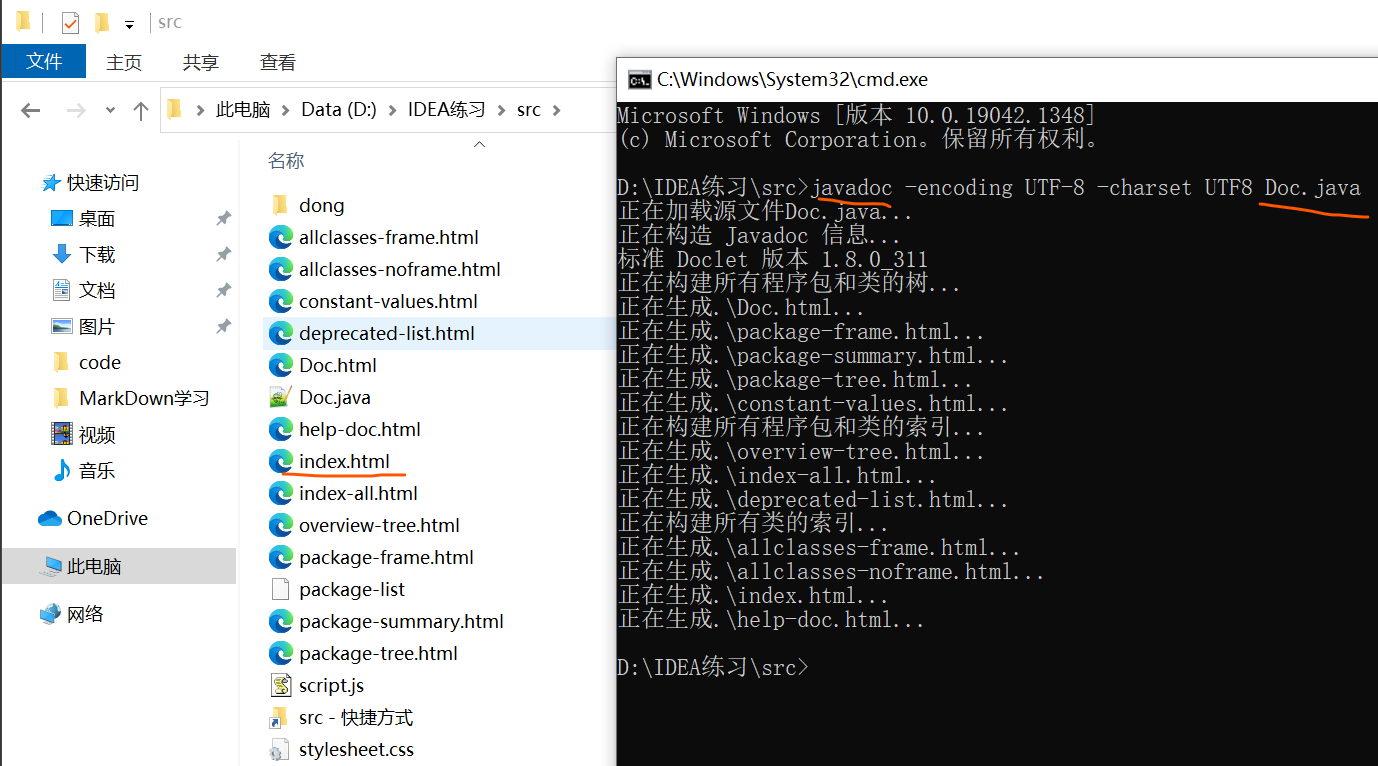Click IDEA练习 in the address path

coord(446,110)
